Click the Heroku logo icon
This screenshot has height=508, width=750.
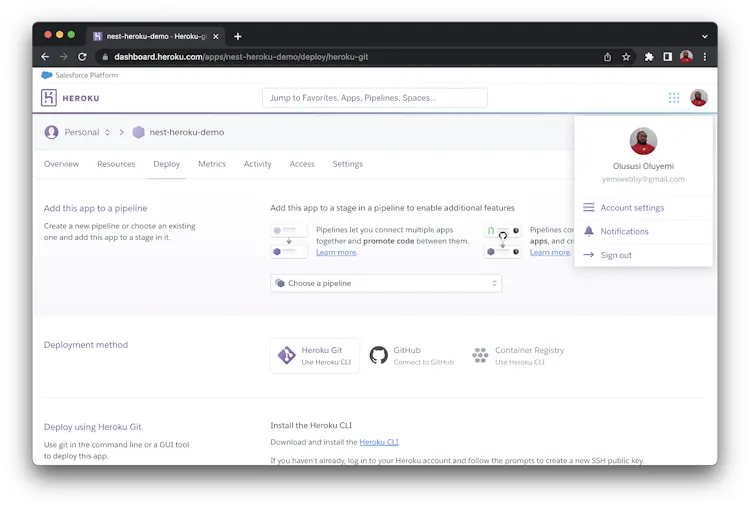pyautogui.click(x=49, y=98)
